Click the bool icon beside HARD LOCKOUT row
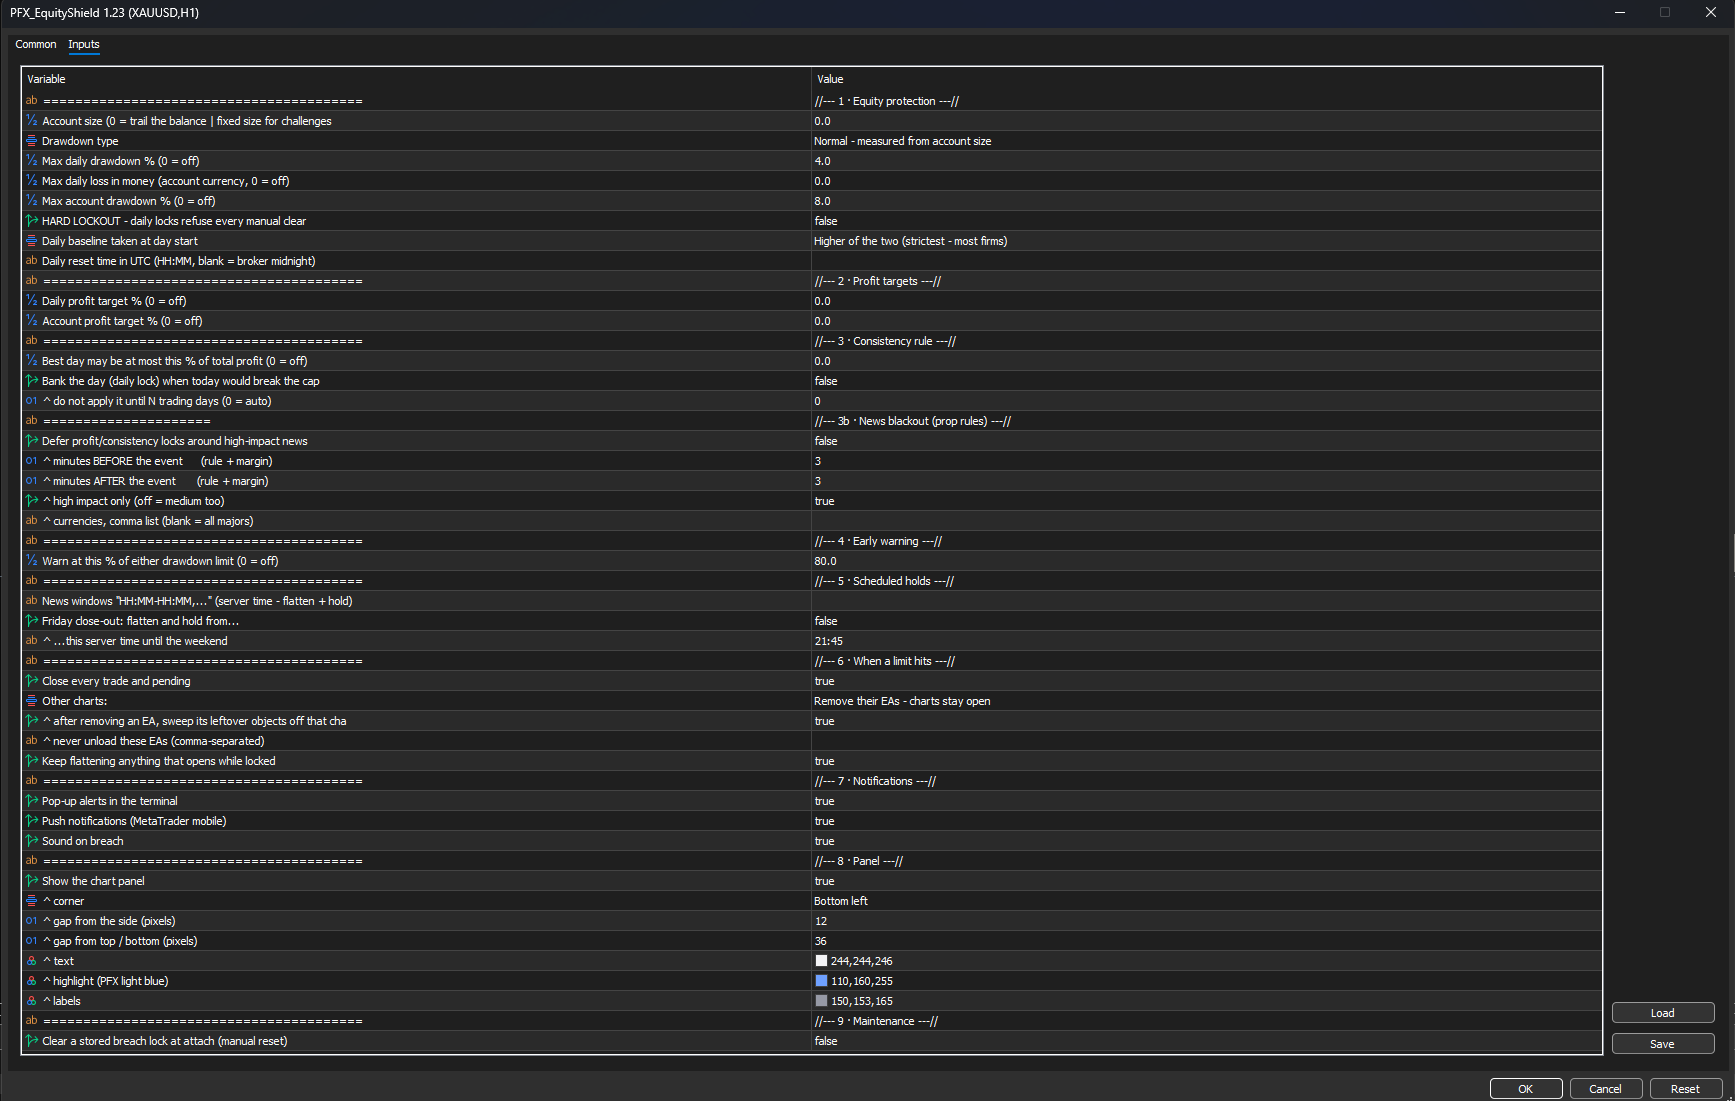Screen dimensions: 1735x1101 pos(32,221)
